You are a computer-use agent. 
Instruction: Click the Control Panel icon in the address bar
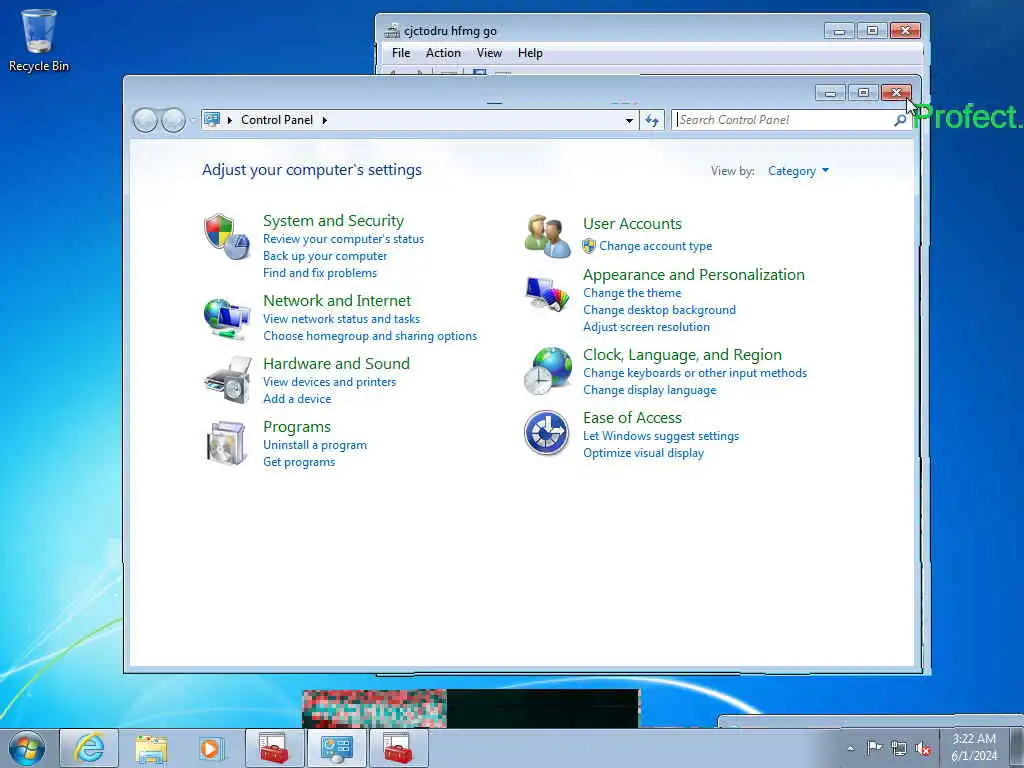[x=212, y=120]
